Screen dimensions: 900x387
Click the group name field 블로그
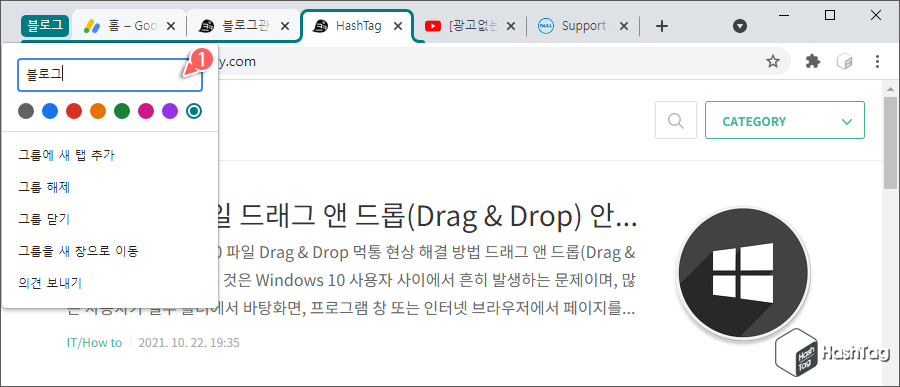(110, 75)
